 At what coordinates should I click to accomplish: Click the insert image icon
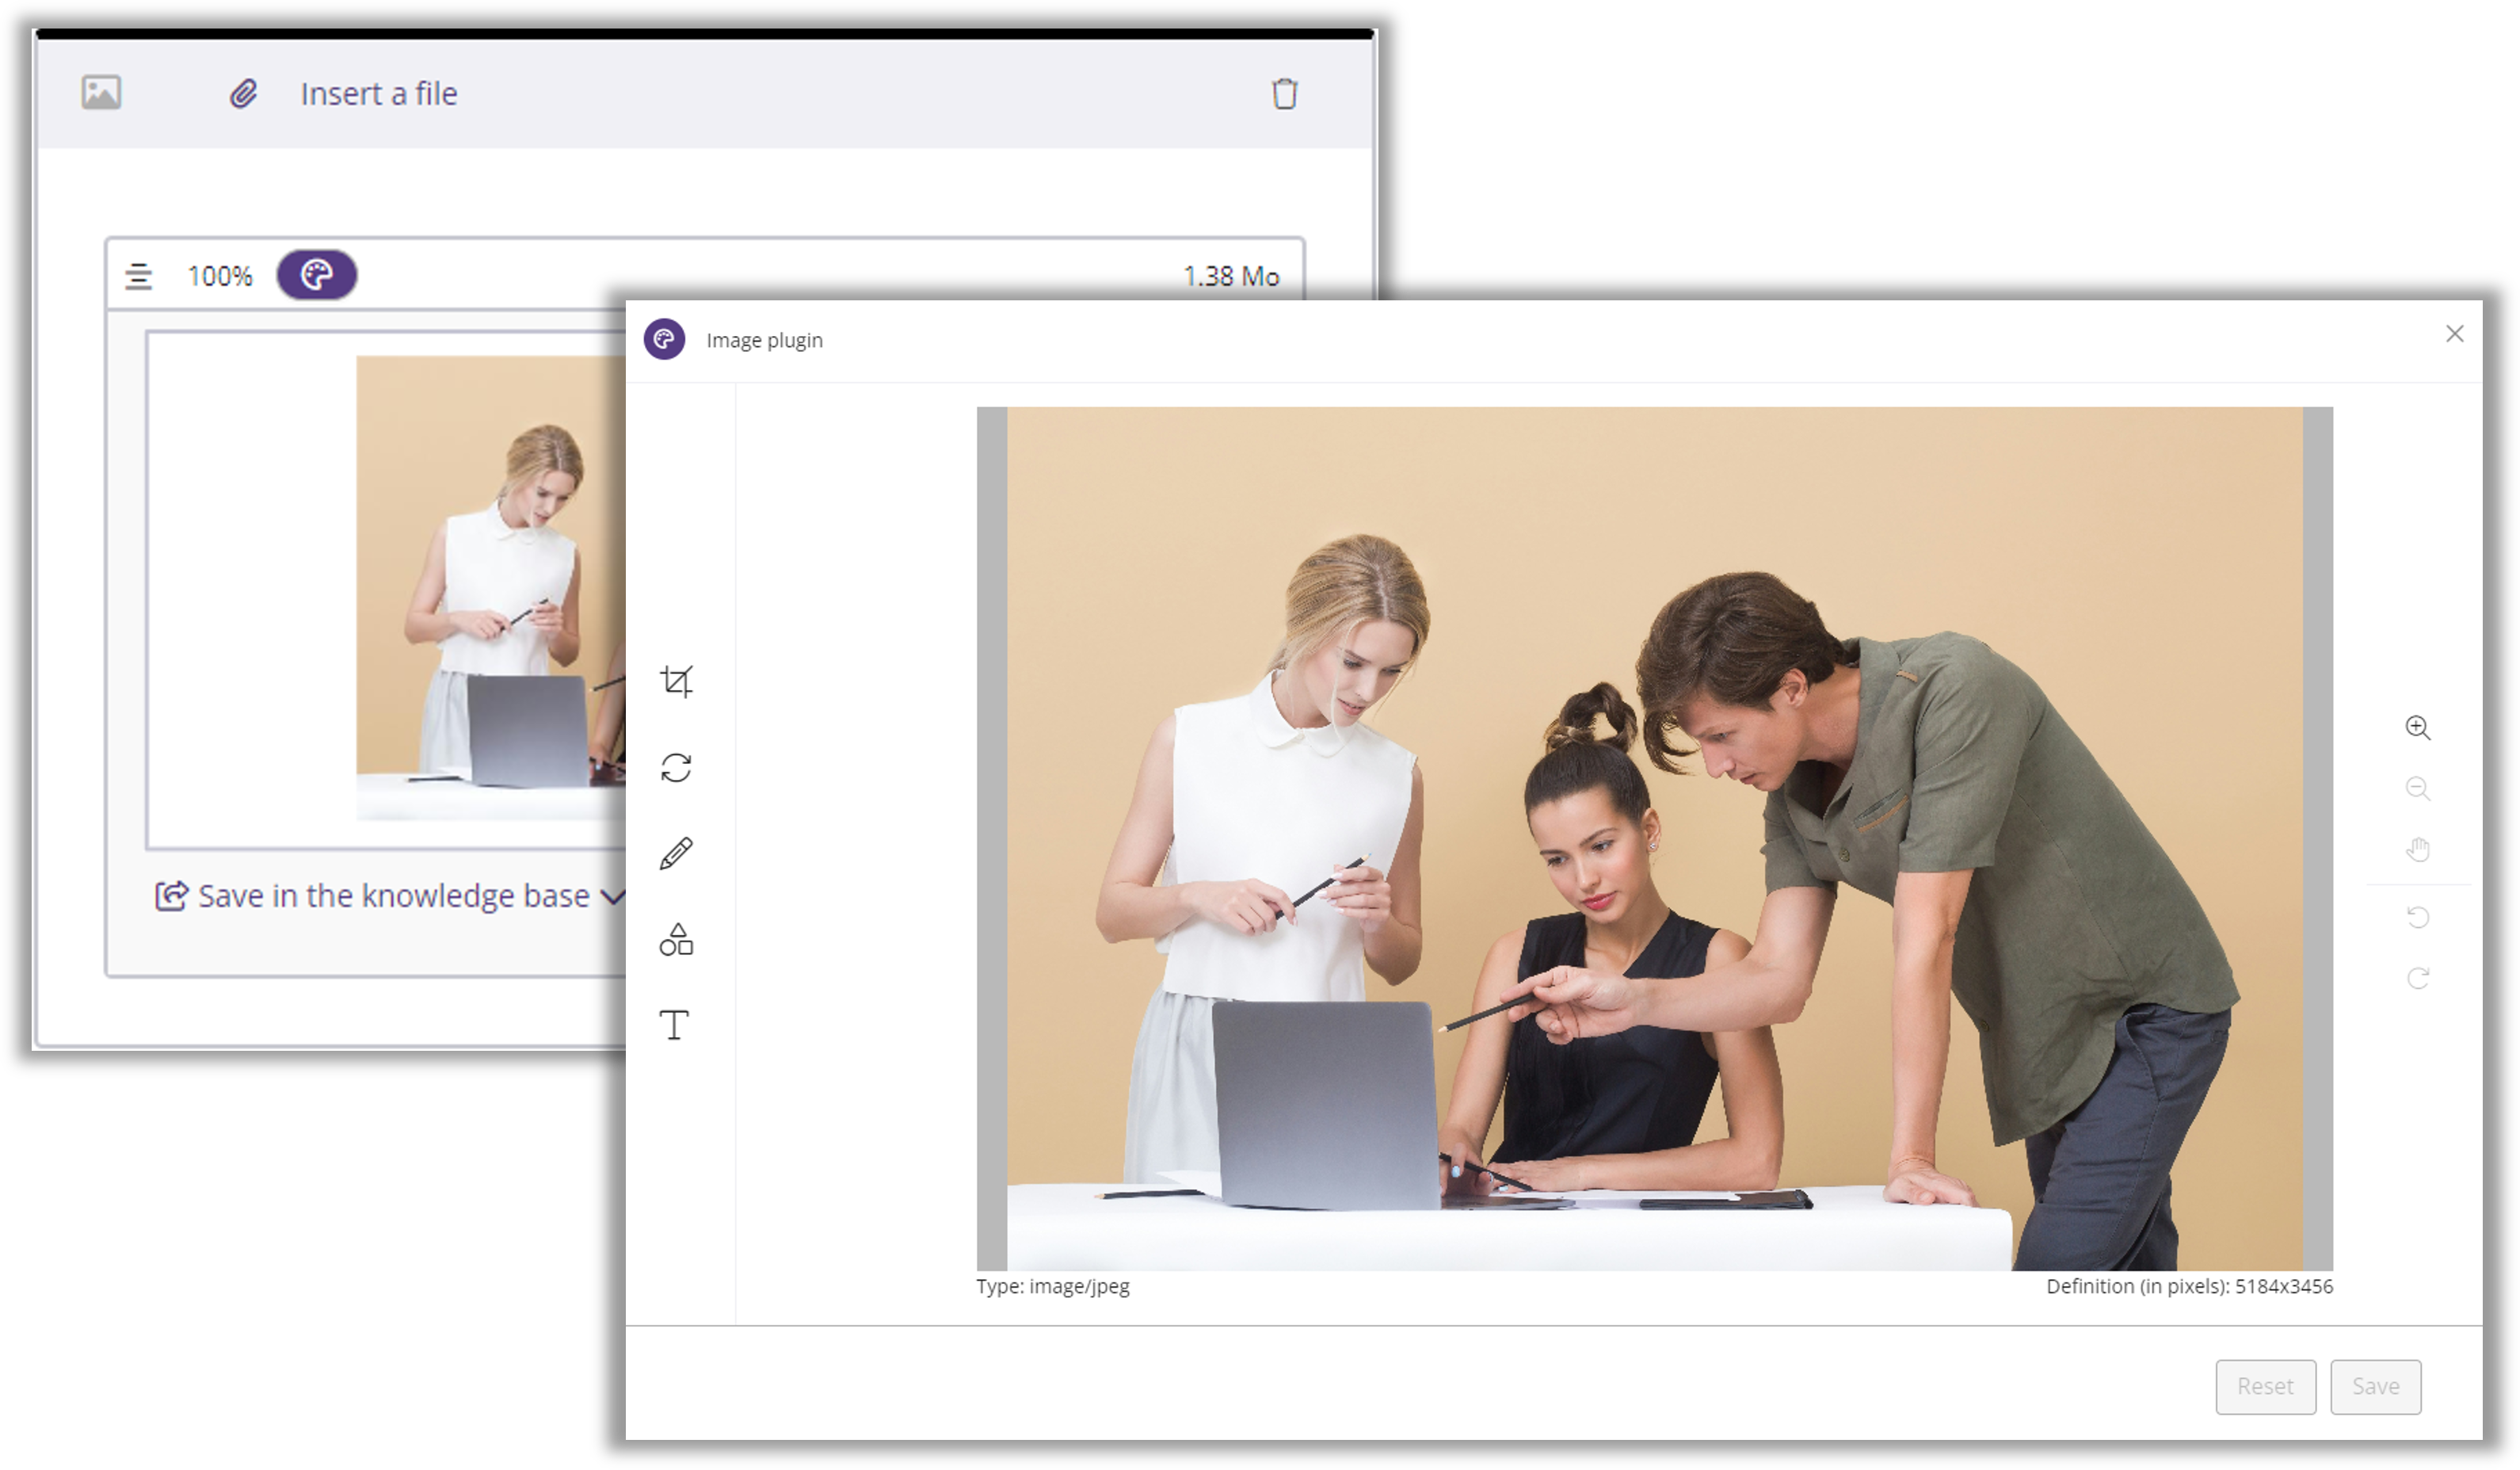[x=101, y=93]
